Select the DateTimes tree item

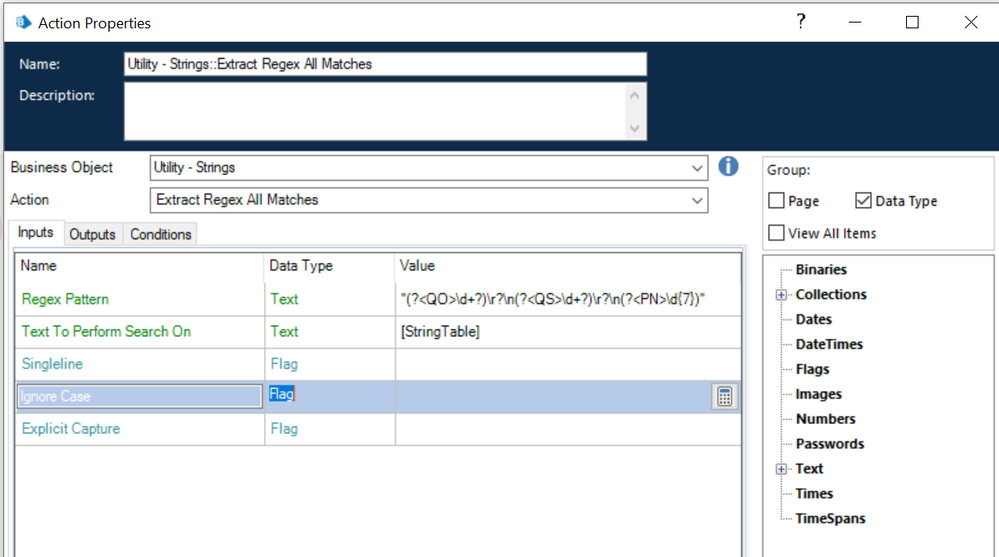point(829,344)
